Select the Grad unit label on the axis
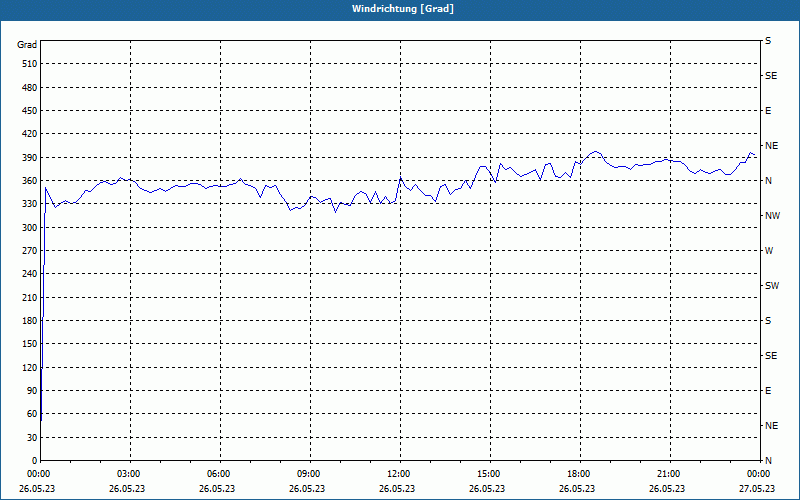The width and height of the screenshot is (800, 500). [27, 45]
